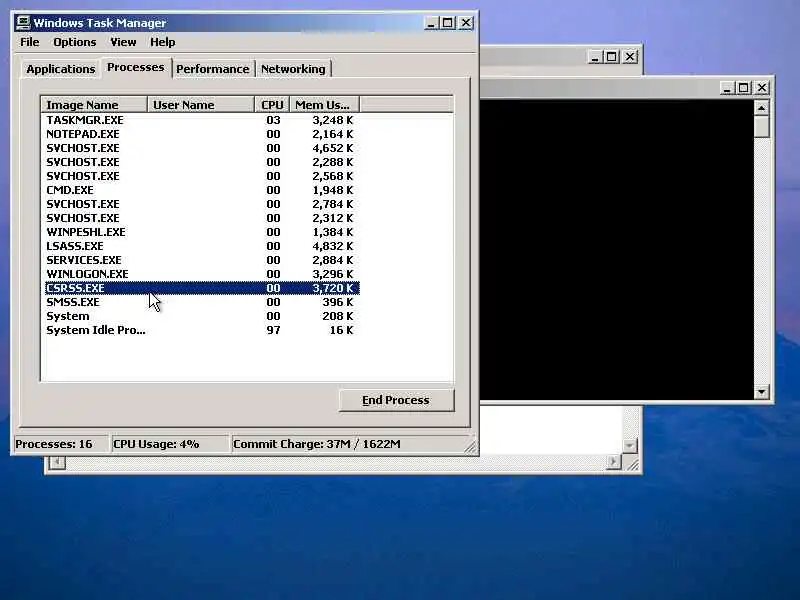The width and height of the screenshot is (800, 600).
Task: Switch to the Performance tab
Action: pyautogui.click(x=213, y=69)
